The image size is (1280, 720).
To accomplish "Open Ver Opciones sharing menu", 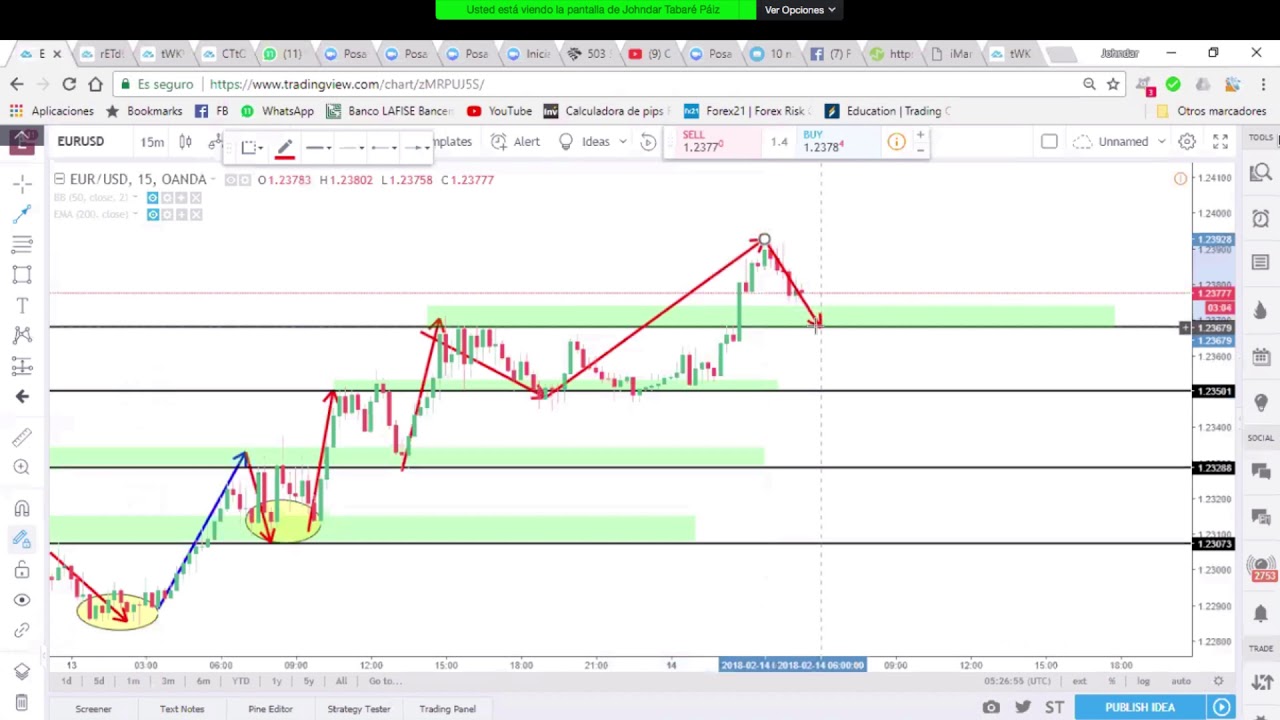I will pyautogui.click(x=800, y=10).
